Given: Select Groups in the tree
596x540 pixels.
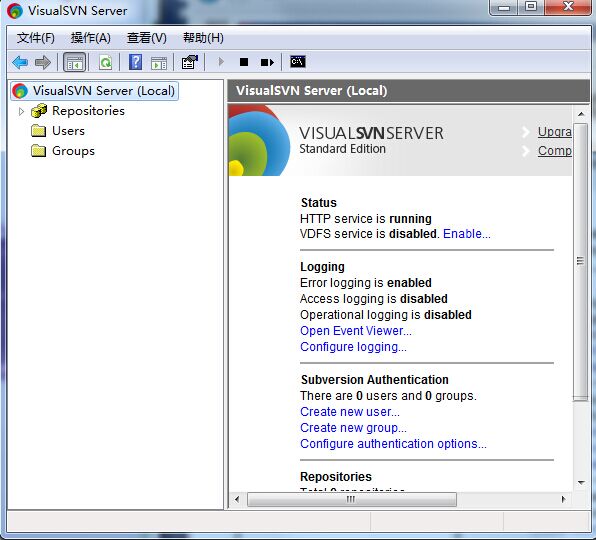Looking at the screenshot, I should tap(73, 151).
